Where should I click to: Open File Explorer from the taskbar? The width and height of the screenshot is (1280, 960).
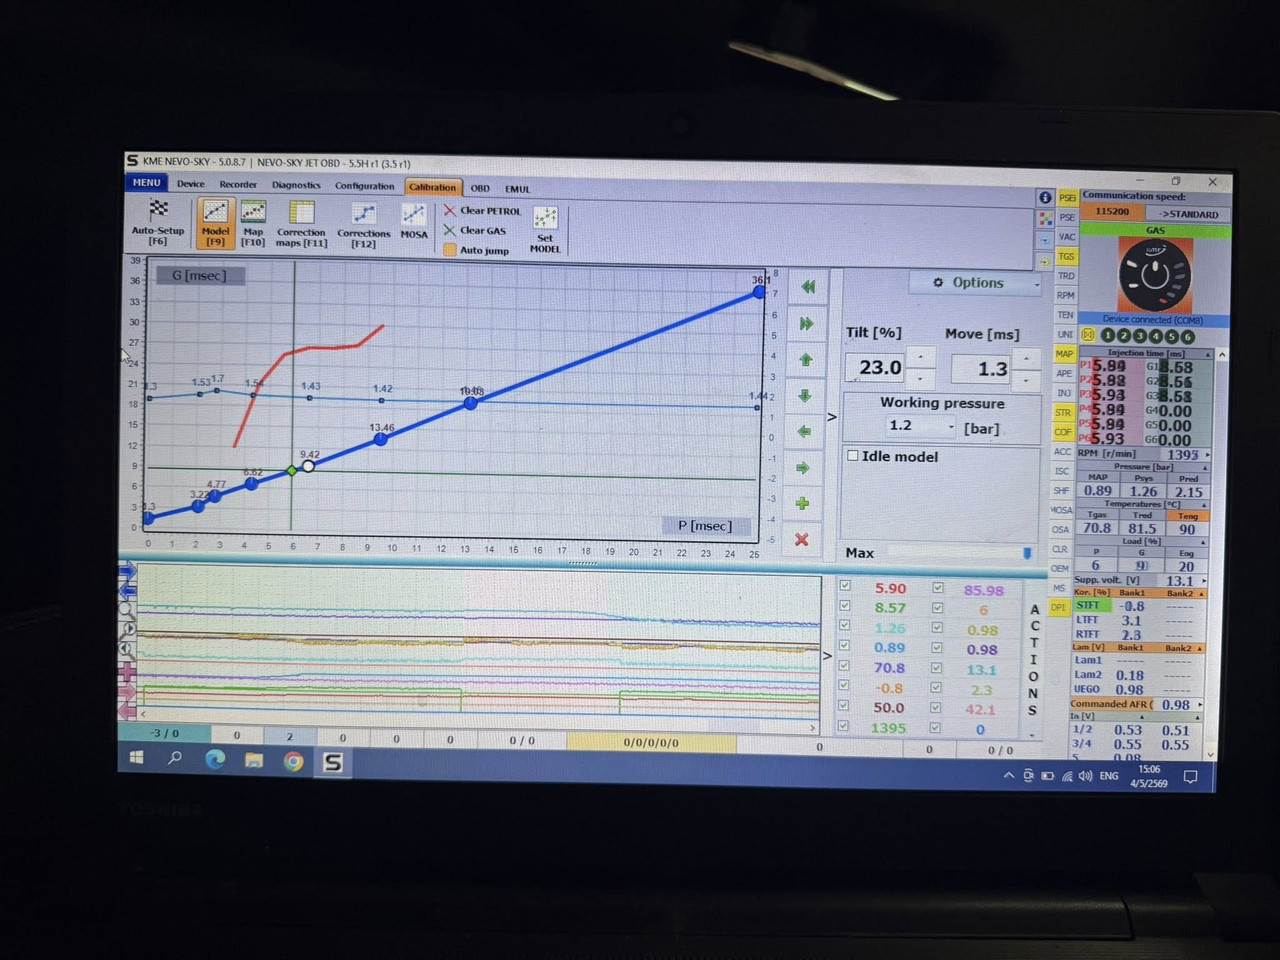pyautogui.click(x=254, y=761)
